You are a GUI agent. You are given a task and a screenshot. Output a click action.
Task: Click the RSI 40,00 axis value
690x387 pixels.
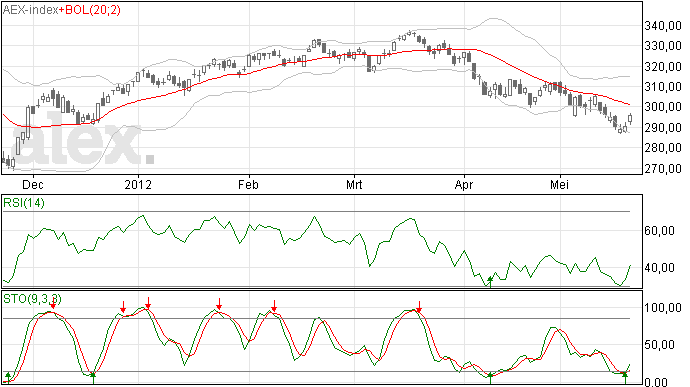point(659,268)
